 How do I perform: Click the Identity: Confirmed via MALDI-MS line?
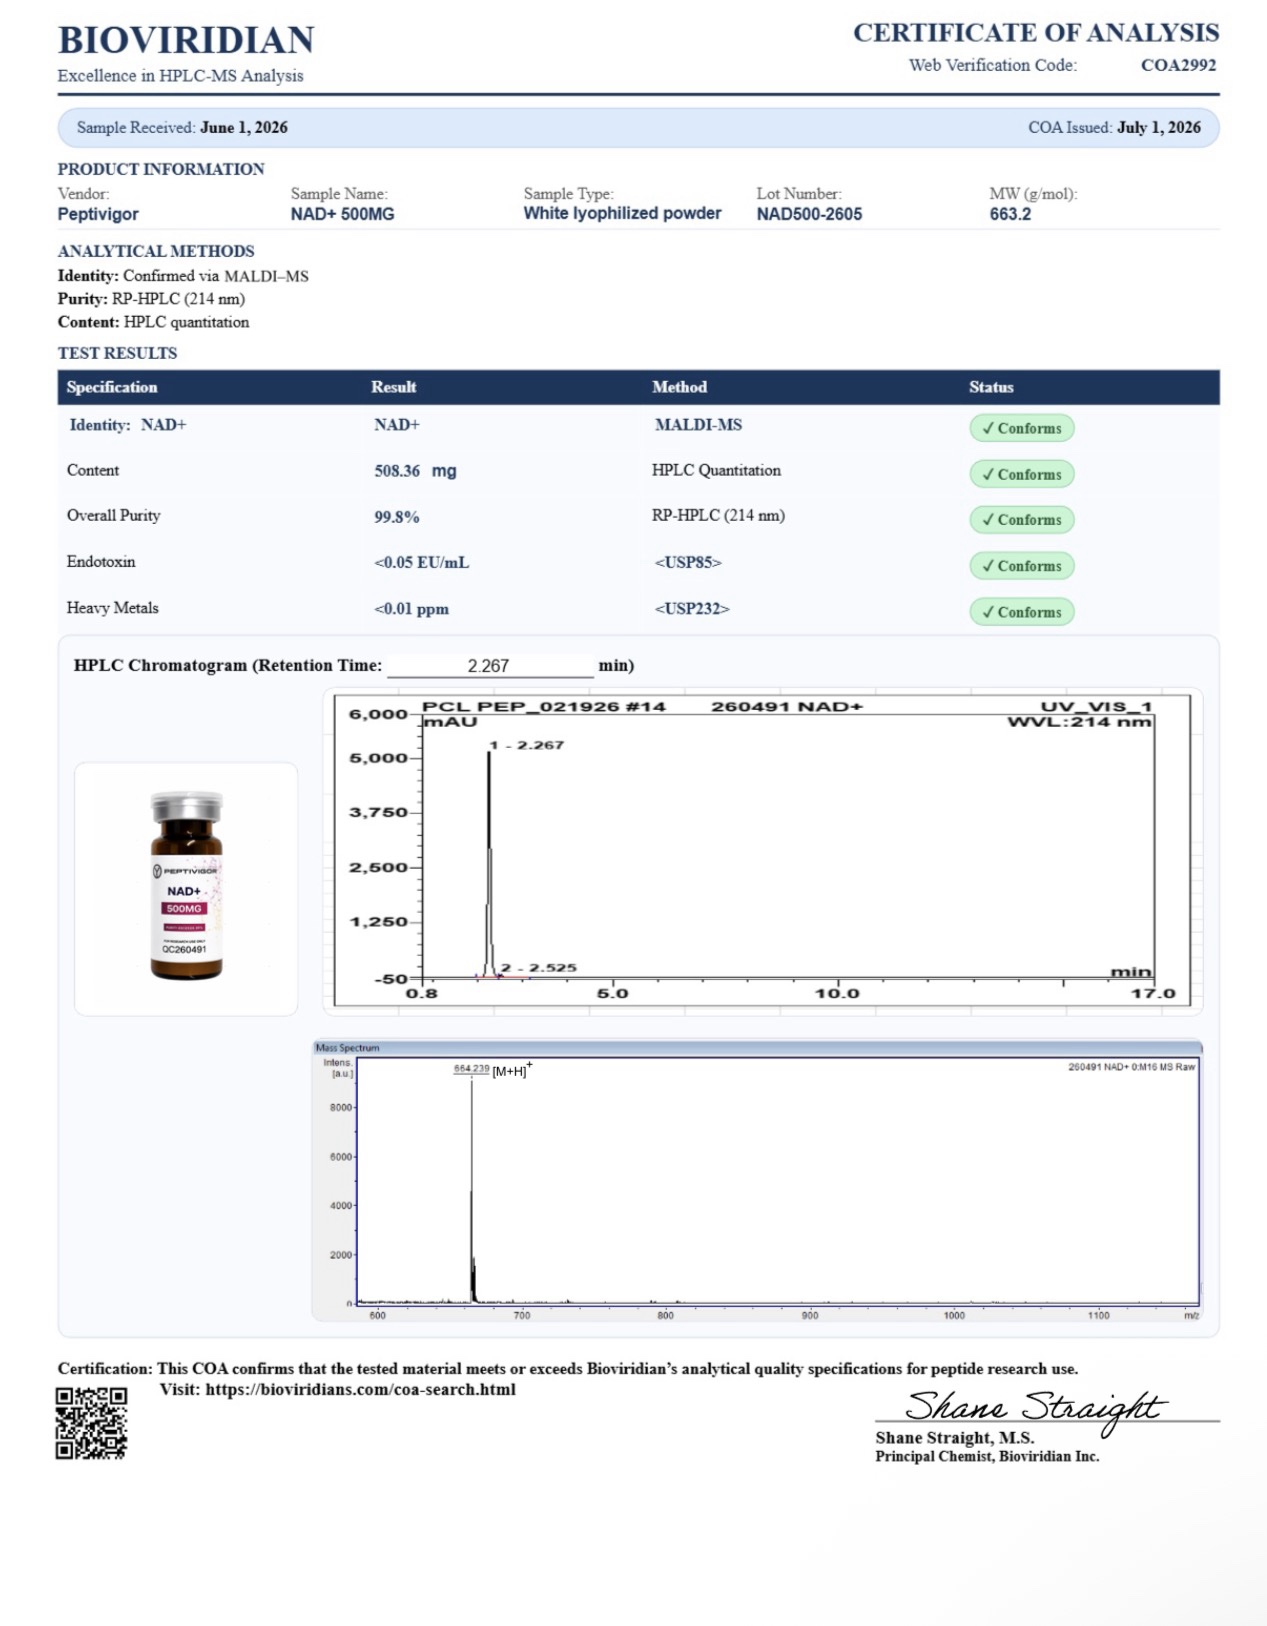183,276
